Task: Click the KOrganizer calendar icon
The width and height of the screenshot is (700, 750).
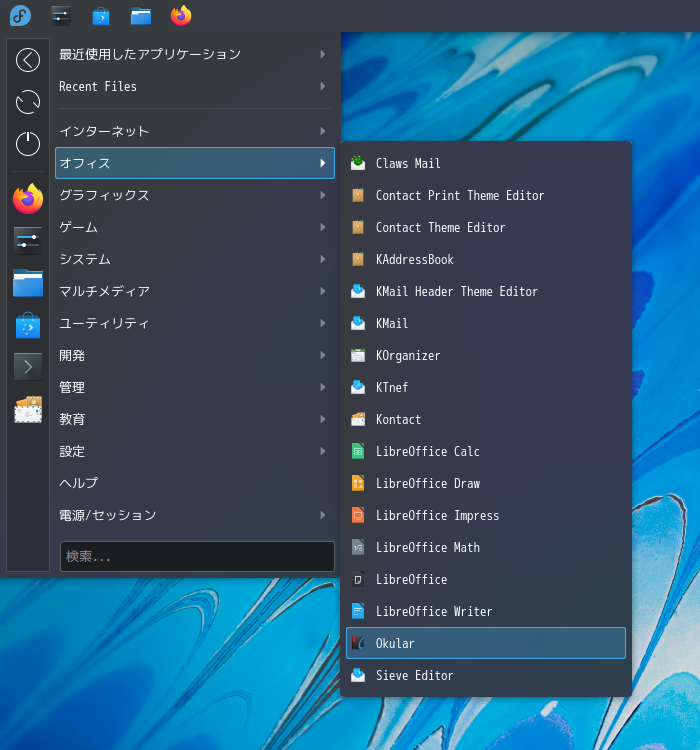Action: coord(358,355)
